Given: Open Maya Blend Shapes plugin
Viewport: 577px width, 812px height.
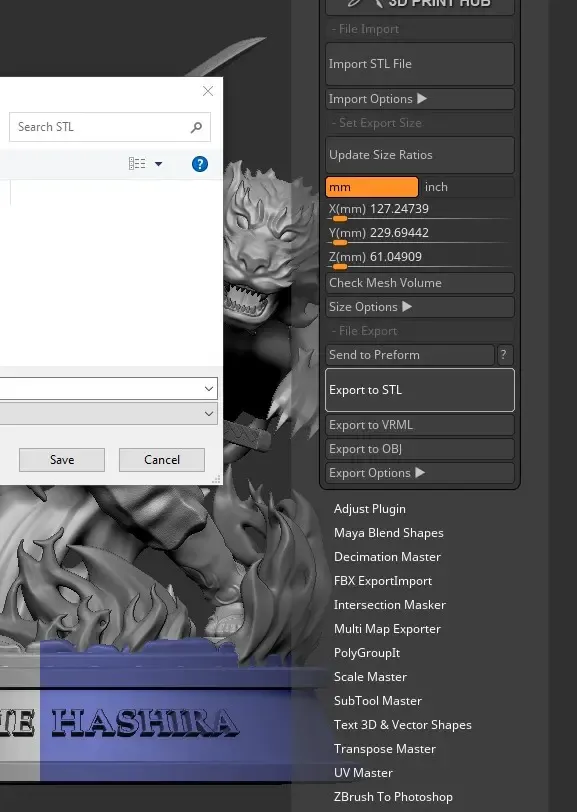Looking at the screenshot, I should click(388, 533).
